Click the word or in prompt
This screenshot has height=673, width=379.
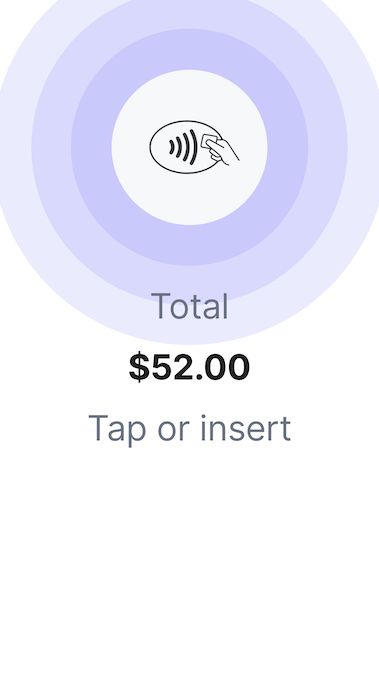pos(173,431)
